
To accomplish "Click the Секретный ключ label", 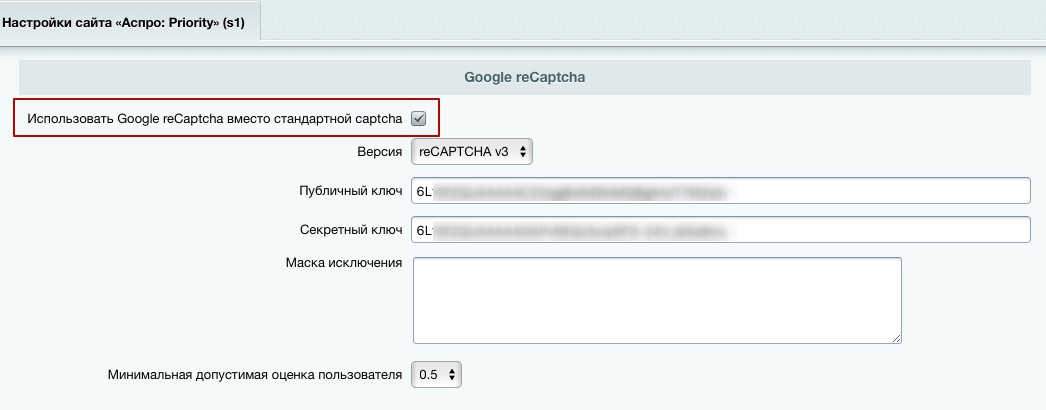I will [x=351, y=231].
